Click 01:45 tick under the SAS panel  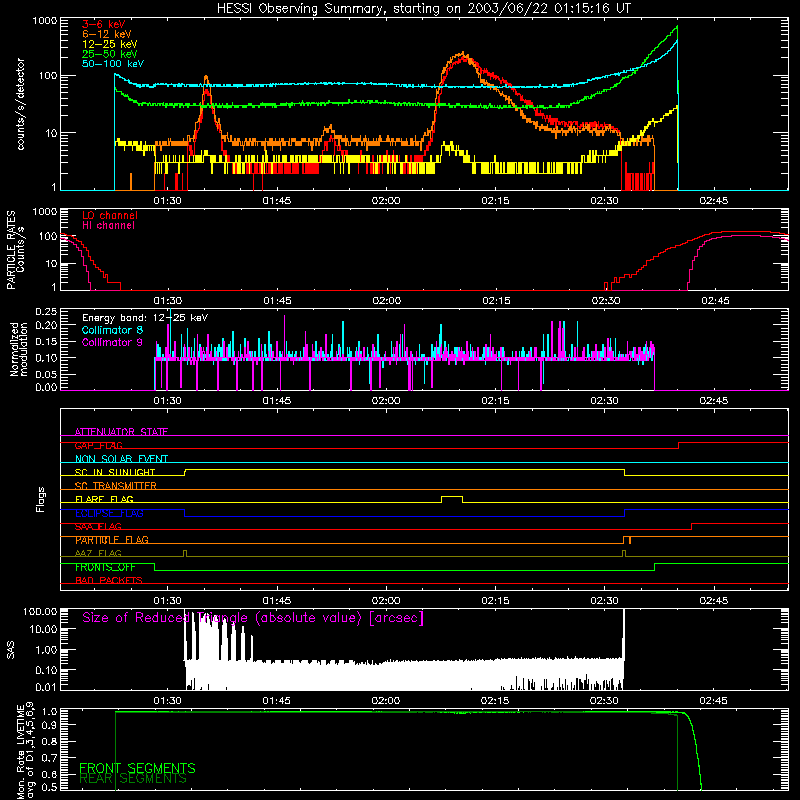coord(277,701)
